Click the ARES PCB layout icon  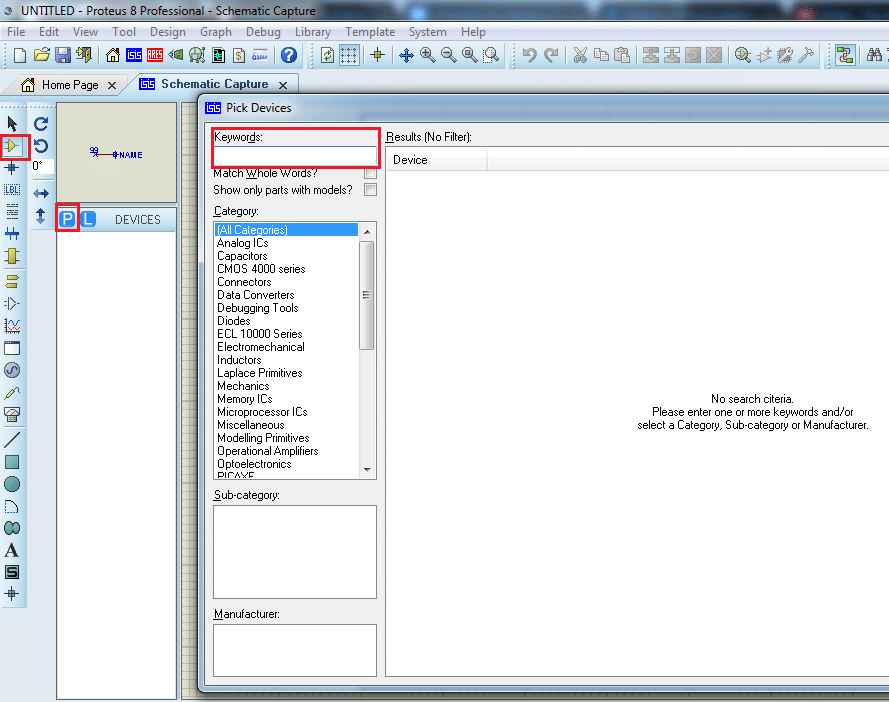coord(155,56)
